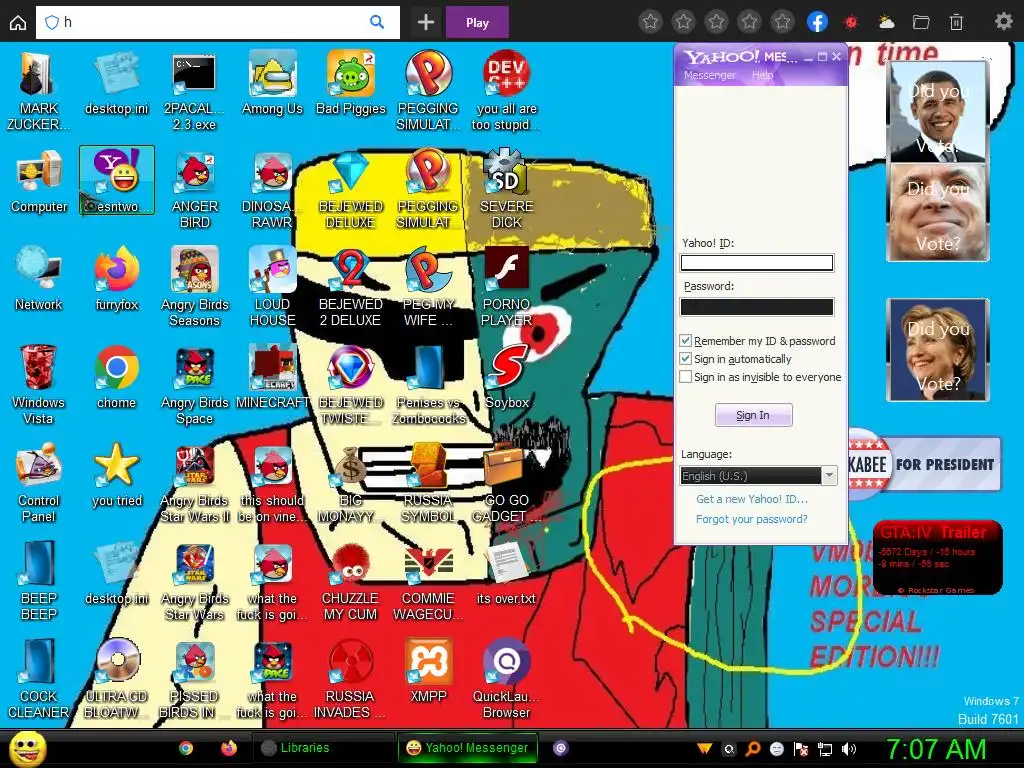Screen dimensions: 1024x768
Task: Open the Messenger menu in Yahoo window
Action: 709,75
